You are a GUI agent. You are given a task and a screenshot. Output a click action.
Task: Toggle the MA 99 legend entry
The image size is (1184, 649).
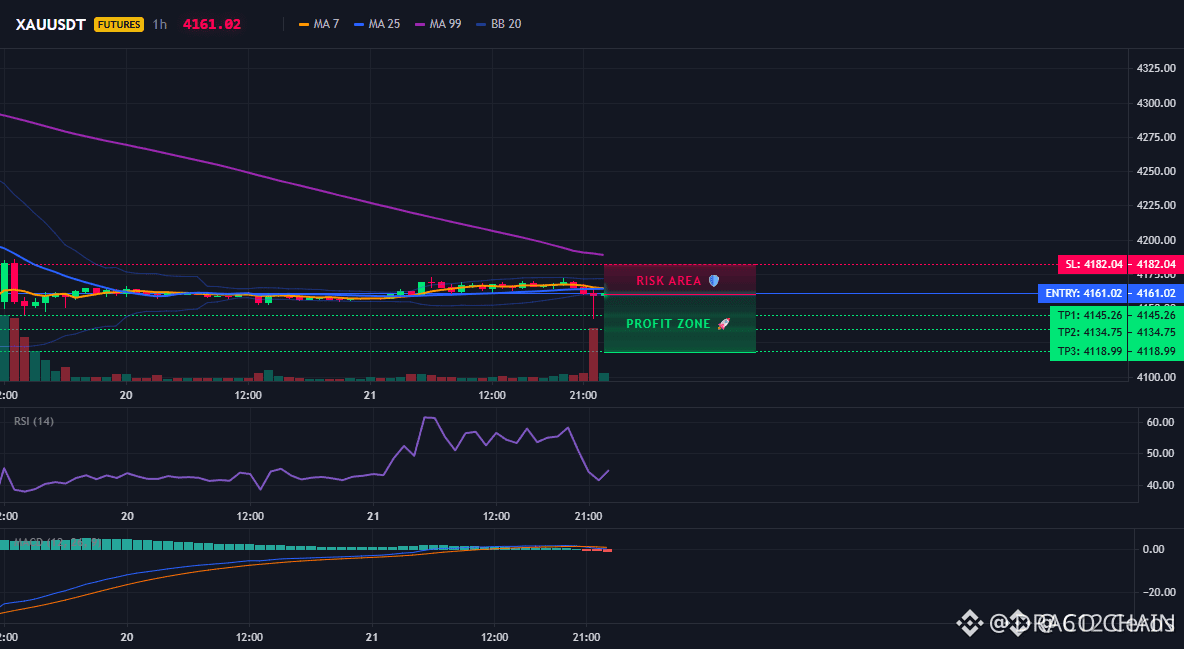tap(438, 24)
